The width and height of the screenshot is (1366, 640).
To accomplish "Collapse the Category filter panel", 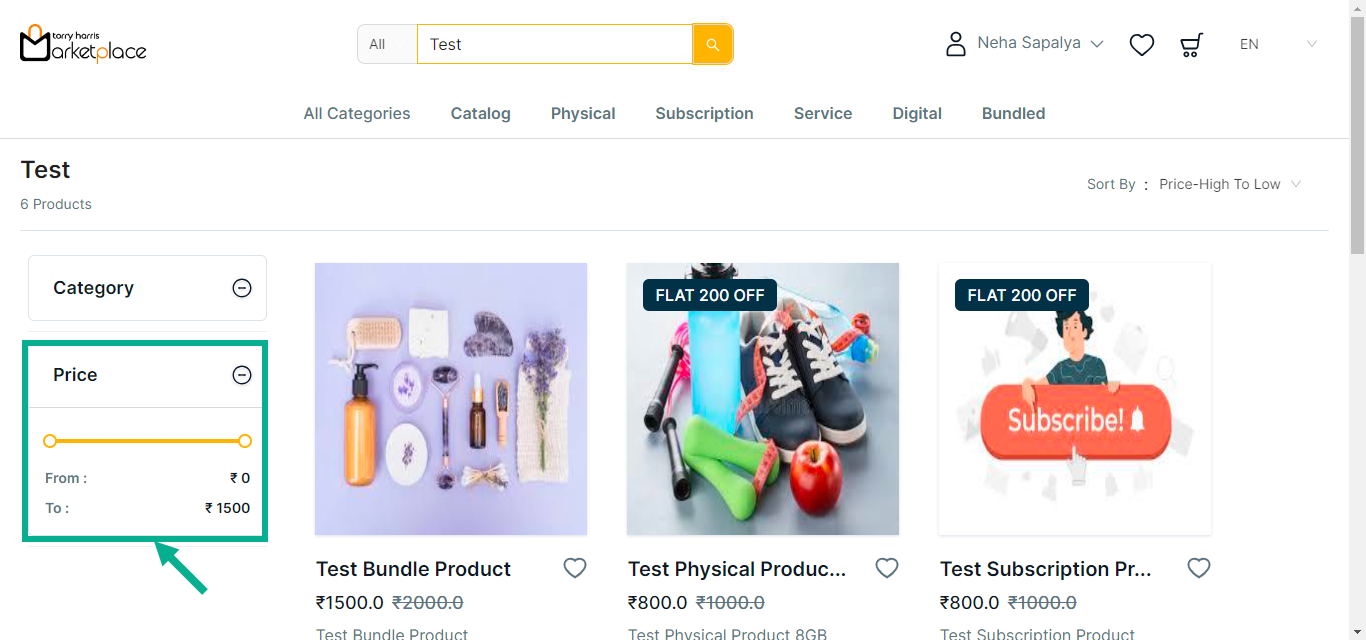I will click(x=242, y=288).
